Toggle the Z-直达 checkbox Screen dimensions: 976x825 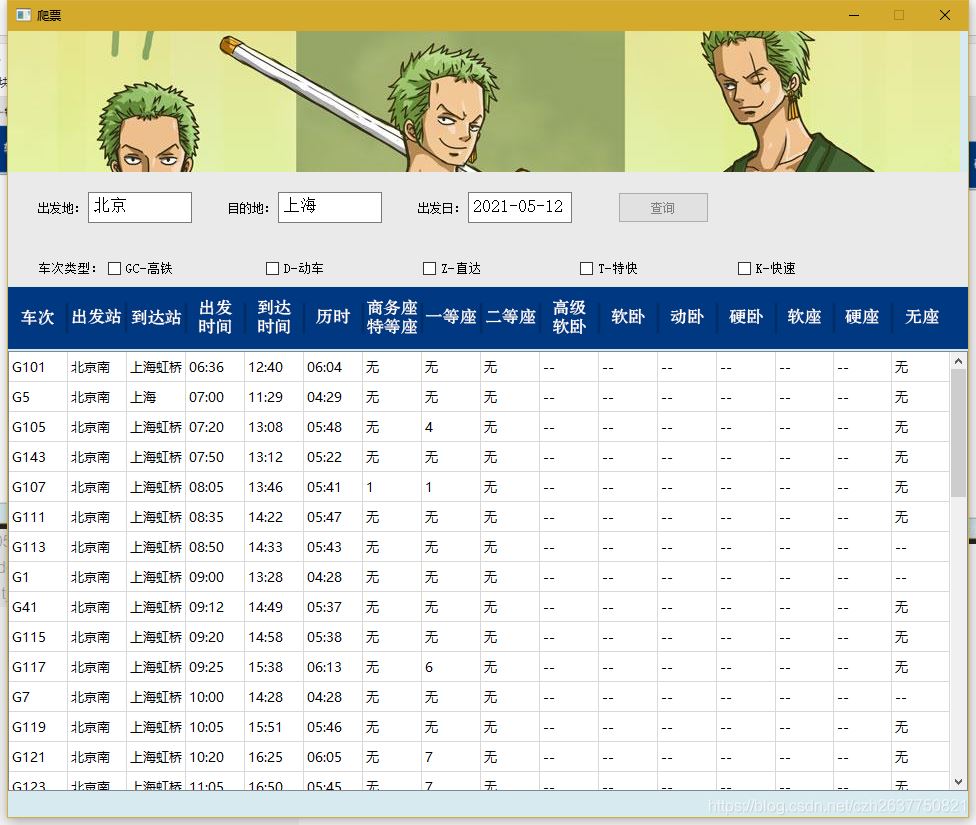point(429,268)
